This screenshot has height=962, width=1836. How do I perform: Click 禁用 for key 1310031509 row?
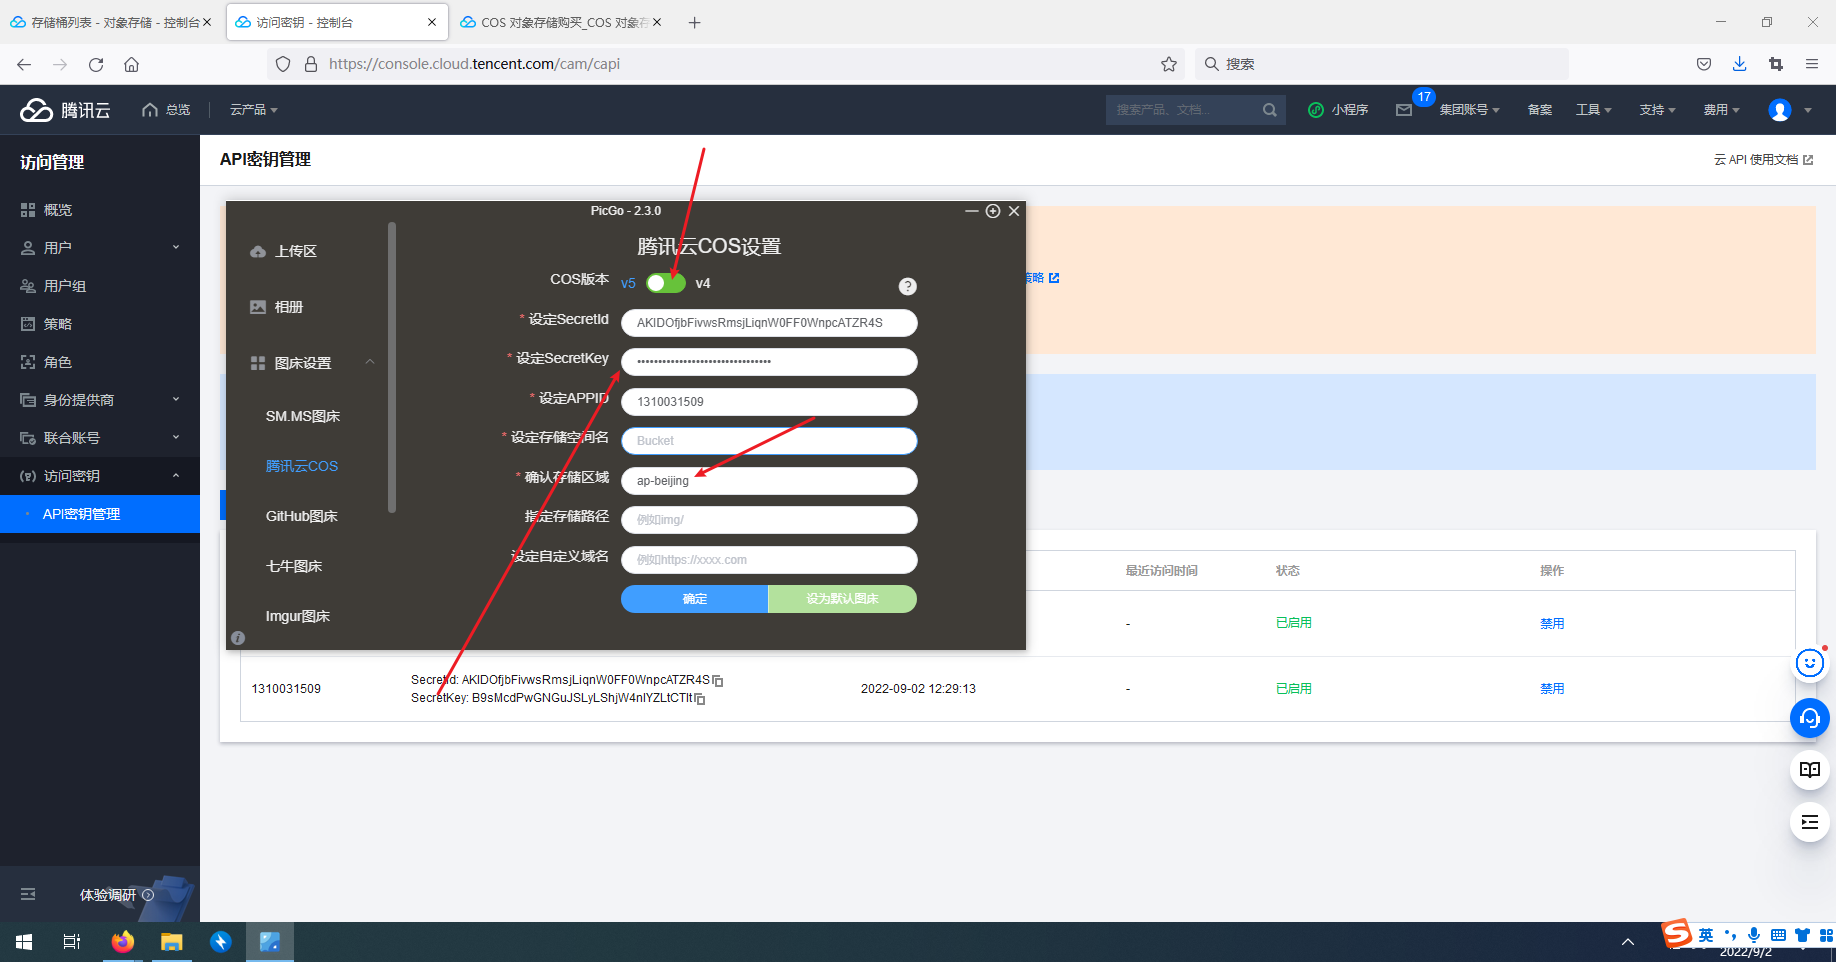tap(1552, 689)
